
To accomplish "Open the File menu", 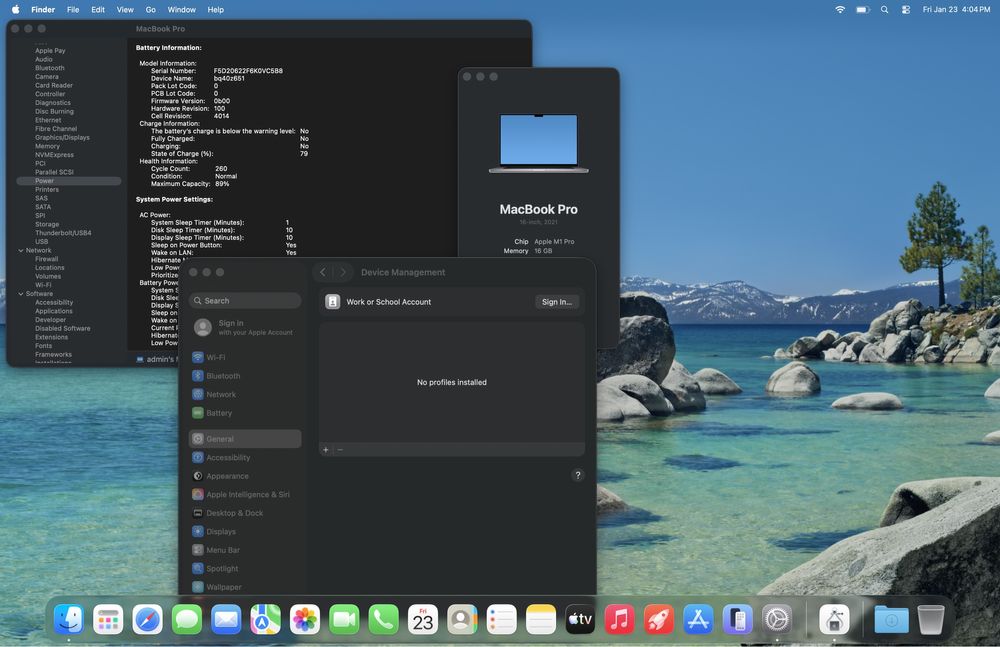I will [x=73, y=10].
